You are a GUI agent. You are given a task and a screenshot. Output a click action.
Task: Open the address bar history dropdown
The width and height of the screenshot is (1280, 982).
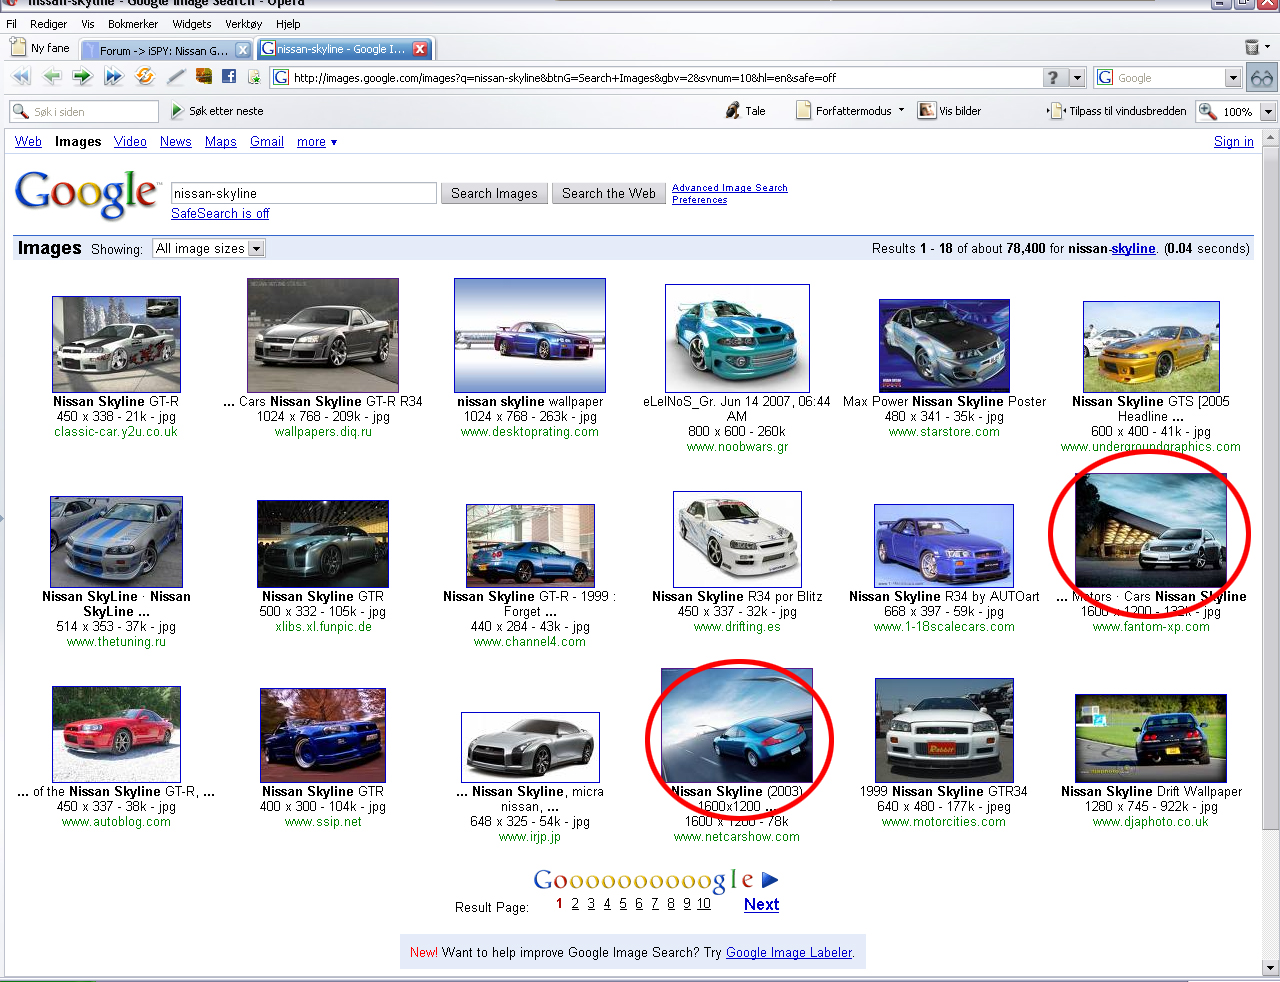tap(1077, 78)
